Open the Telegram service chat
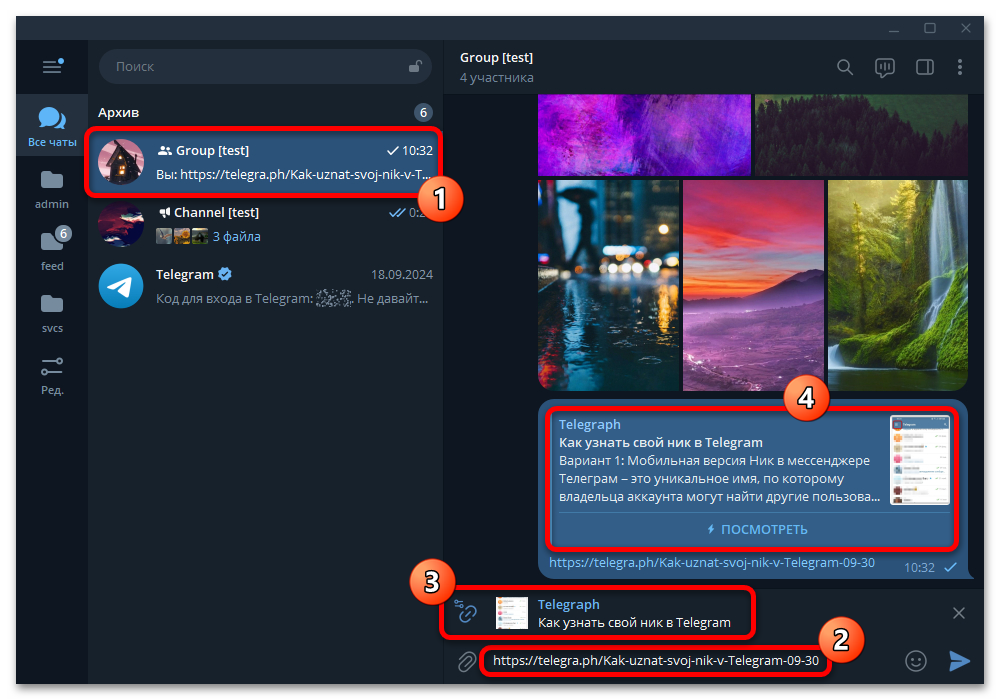Viewport: 1000px width, 700px height. (x=265, y=286)
